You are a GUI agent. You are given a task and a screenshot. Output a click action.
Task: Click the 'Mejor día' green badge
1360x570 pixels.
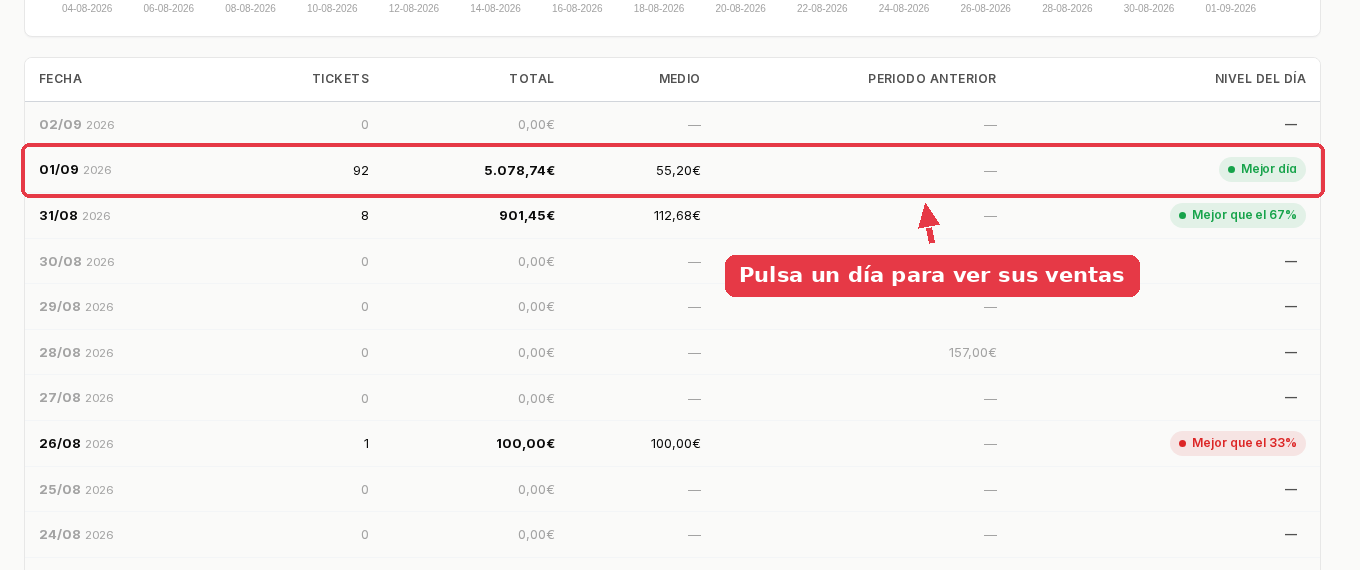tap(1262, 170)
